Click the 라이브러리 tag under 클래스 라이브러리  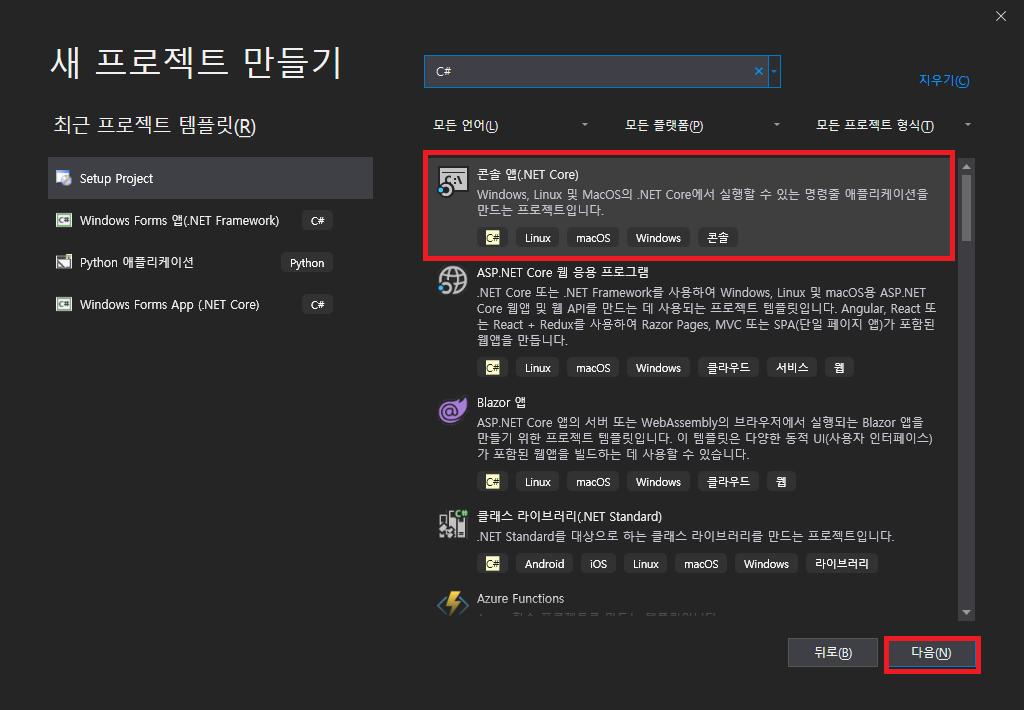pyautogui.click(x=841, y=564)
